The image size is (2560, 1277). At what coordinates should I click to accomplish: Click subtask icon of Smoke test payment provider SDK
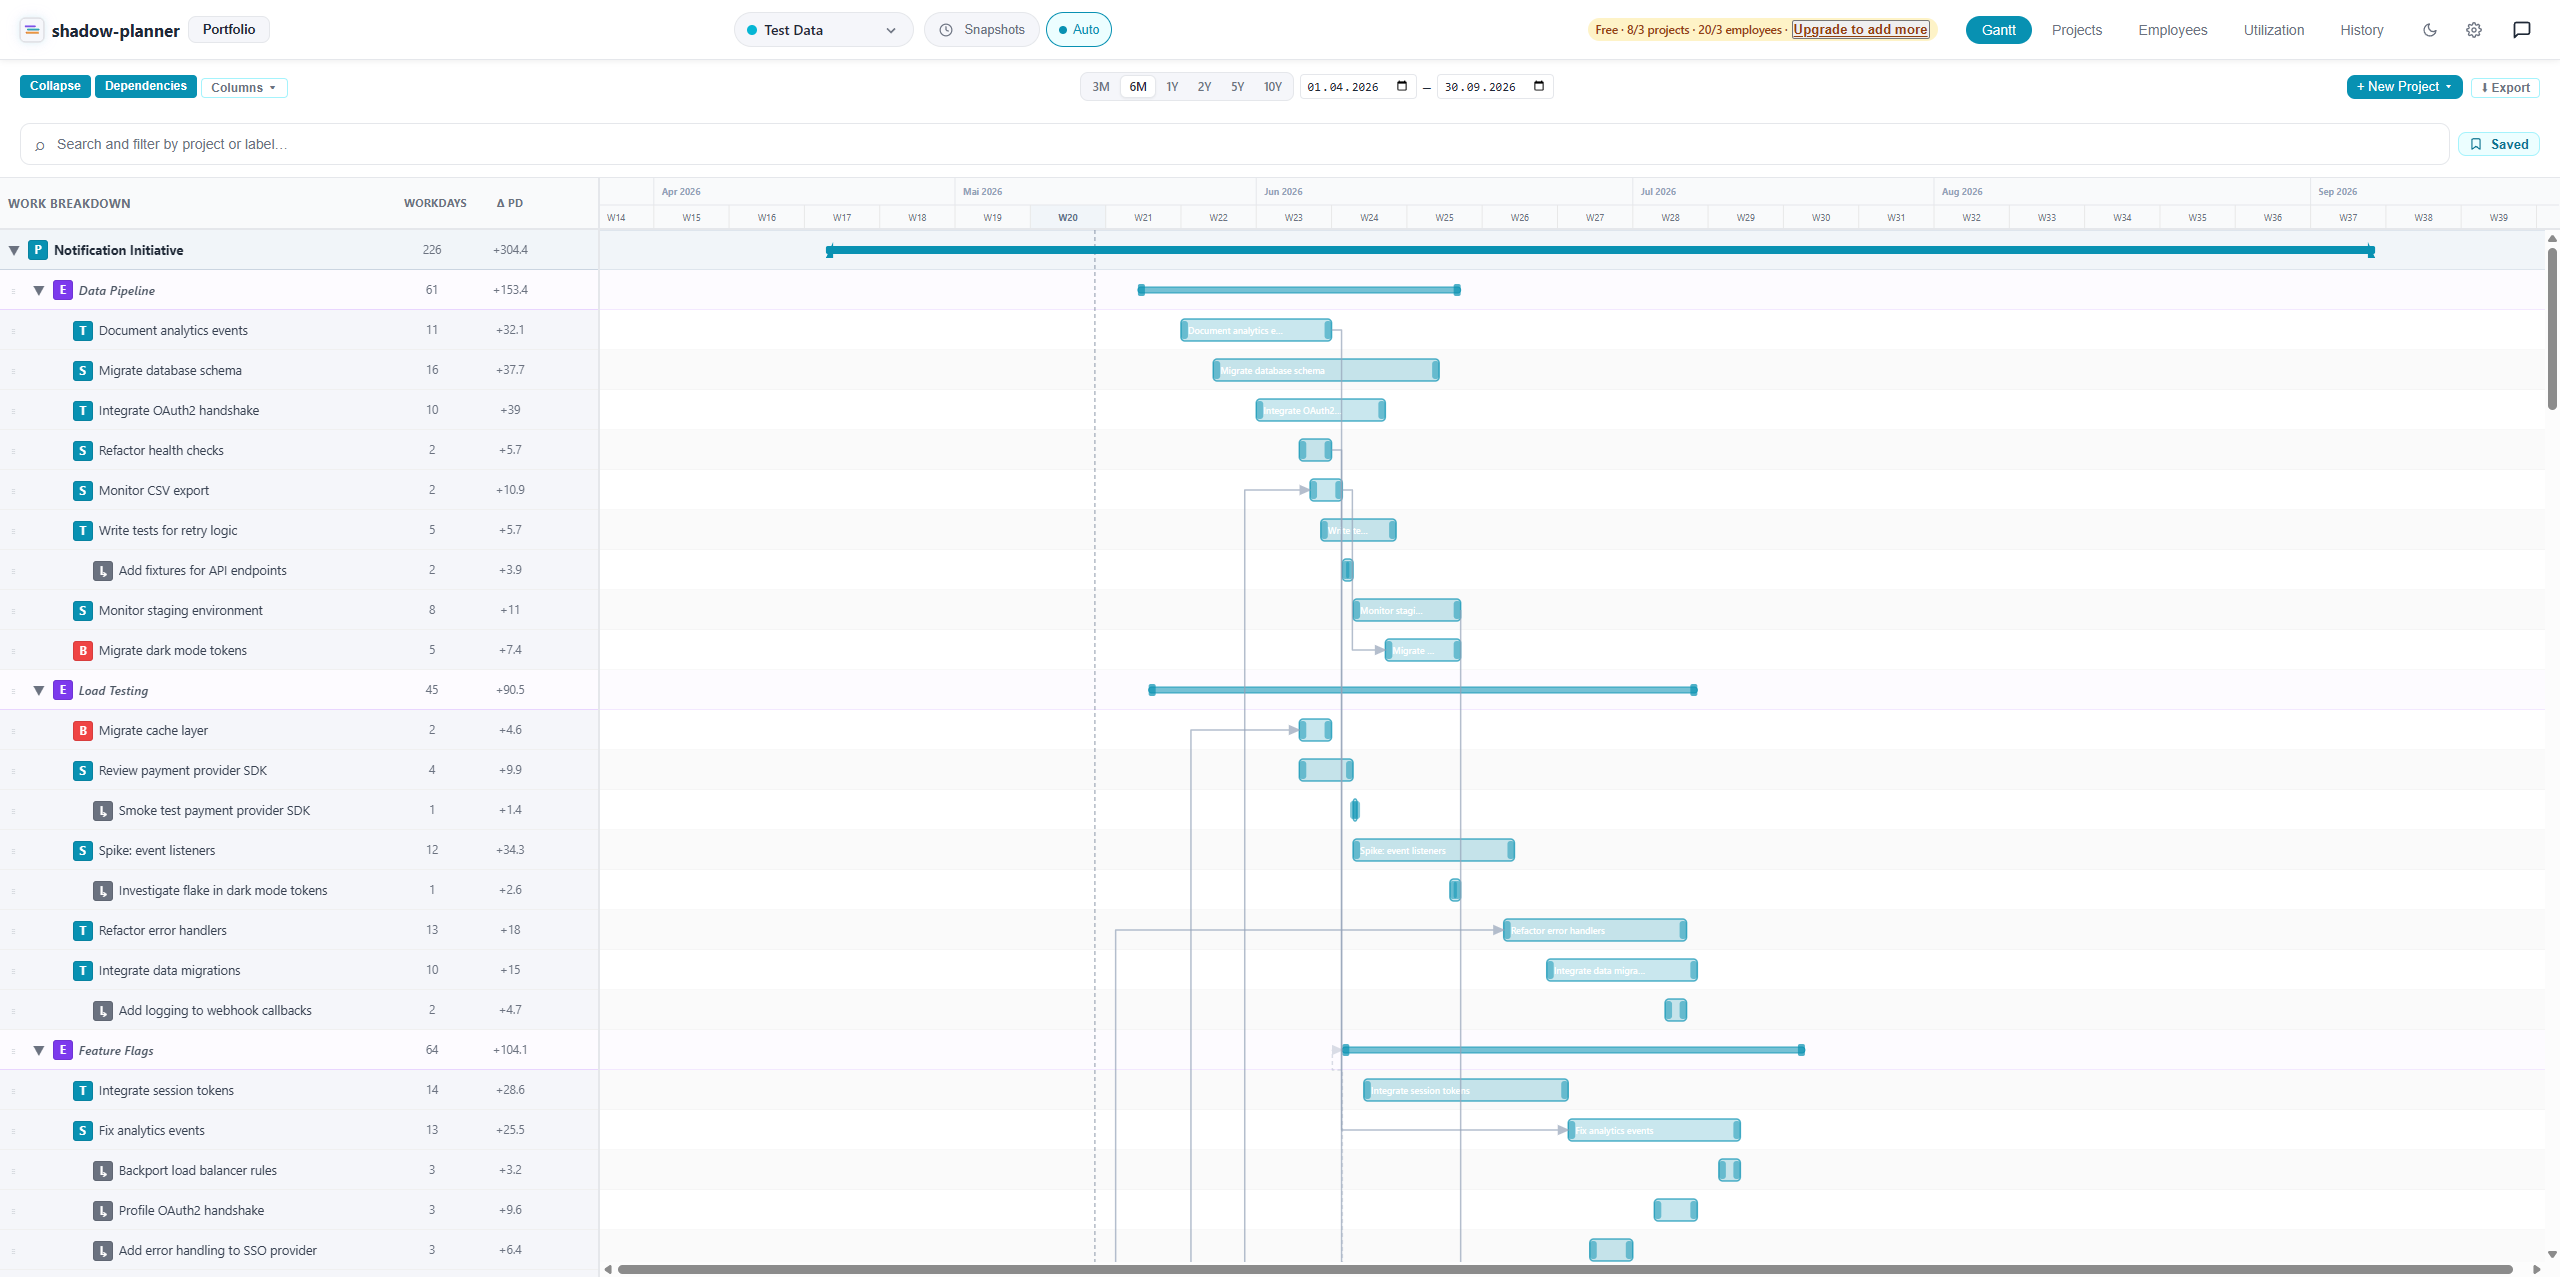pyautogui.click(x=103, y=810)
